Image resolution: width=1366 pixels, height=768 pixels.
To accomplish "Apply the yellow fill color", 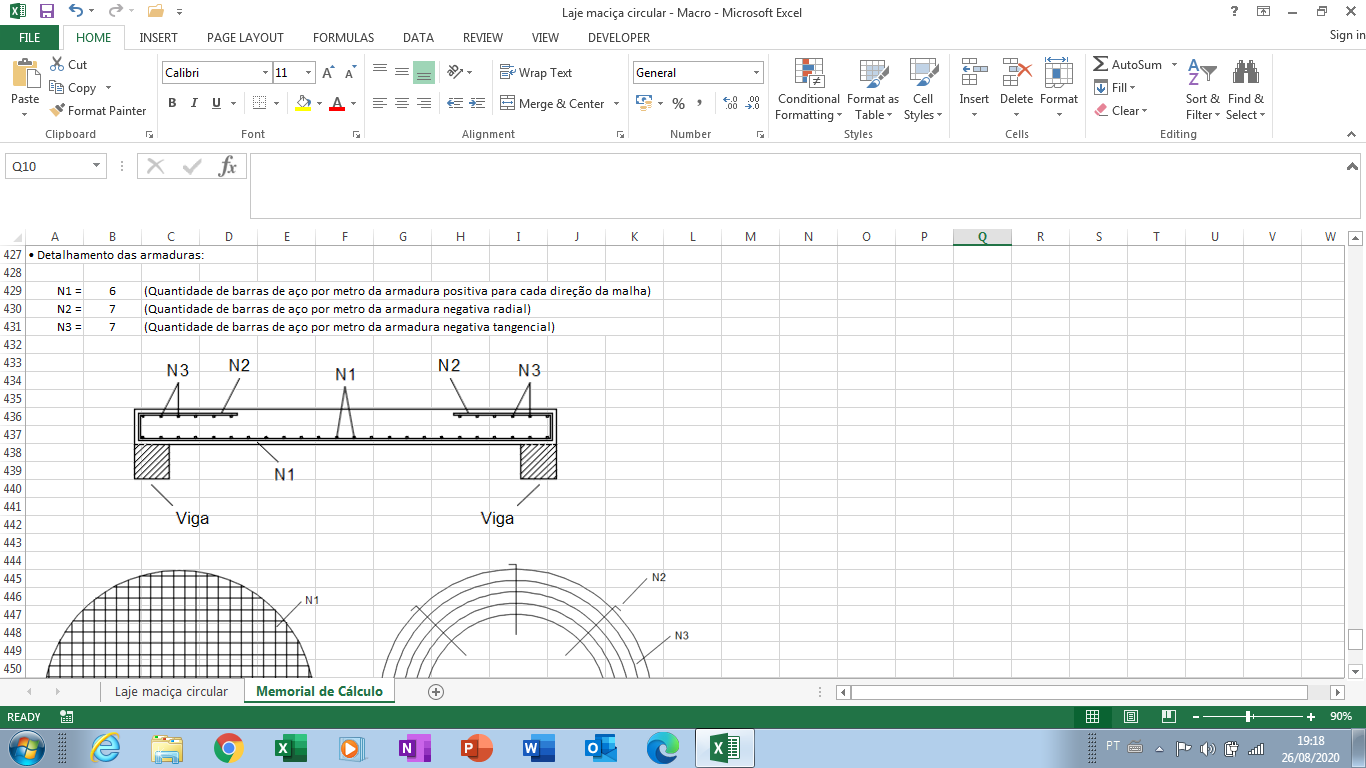I will click(x=304, y=103).
